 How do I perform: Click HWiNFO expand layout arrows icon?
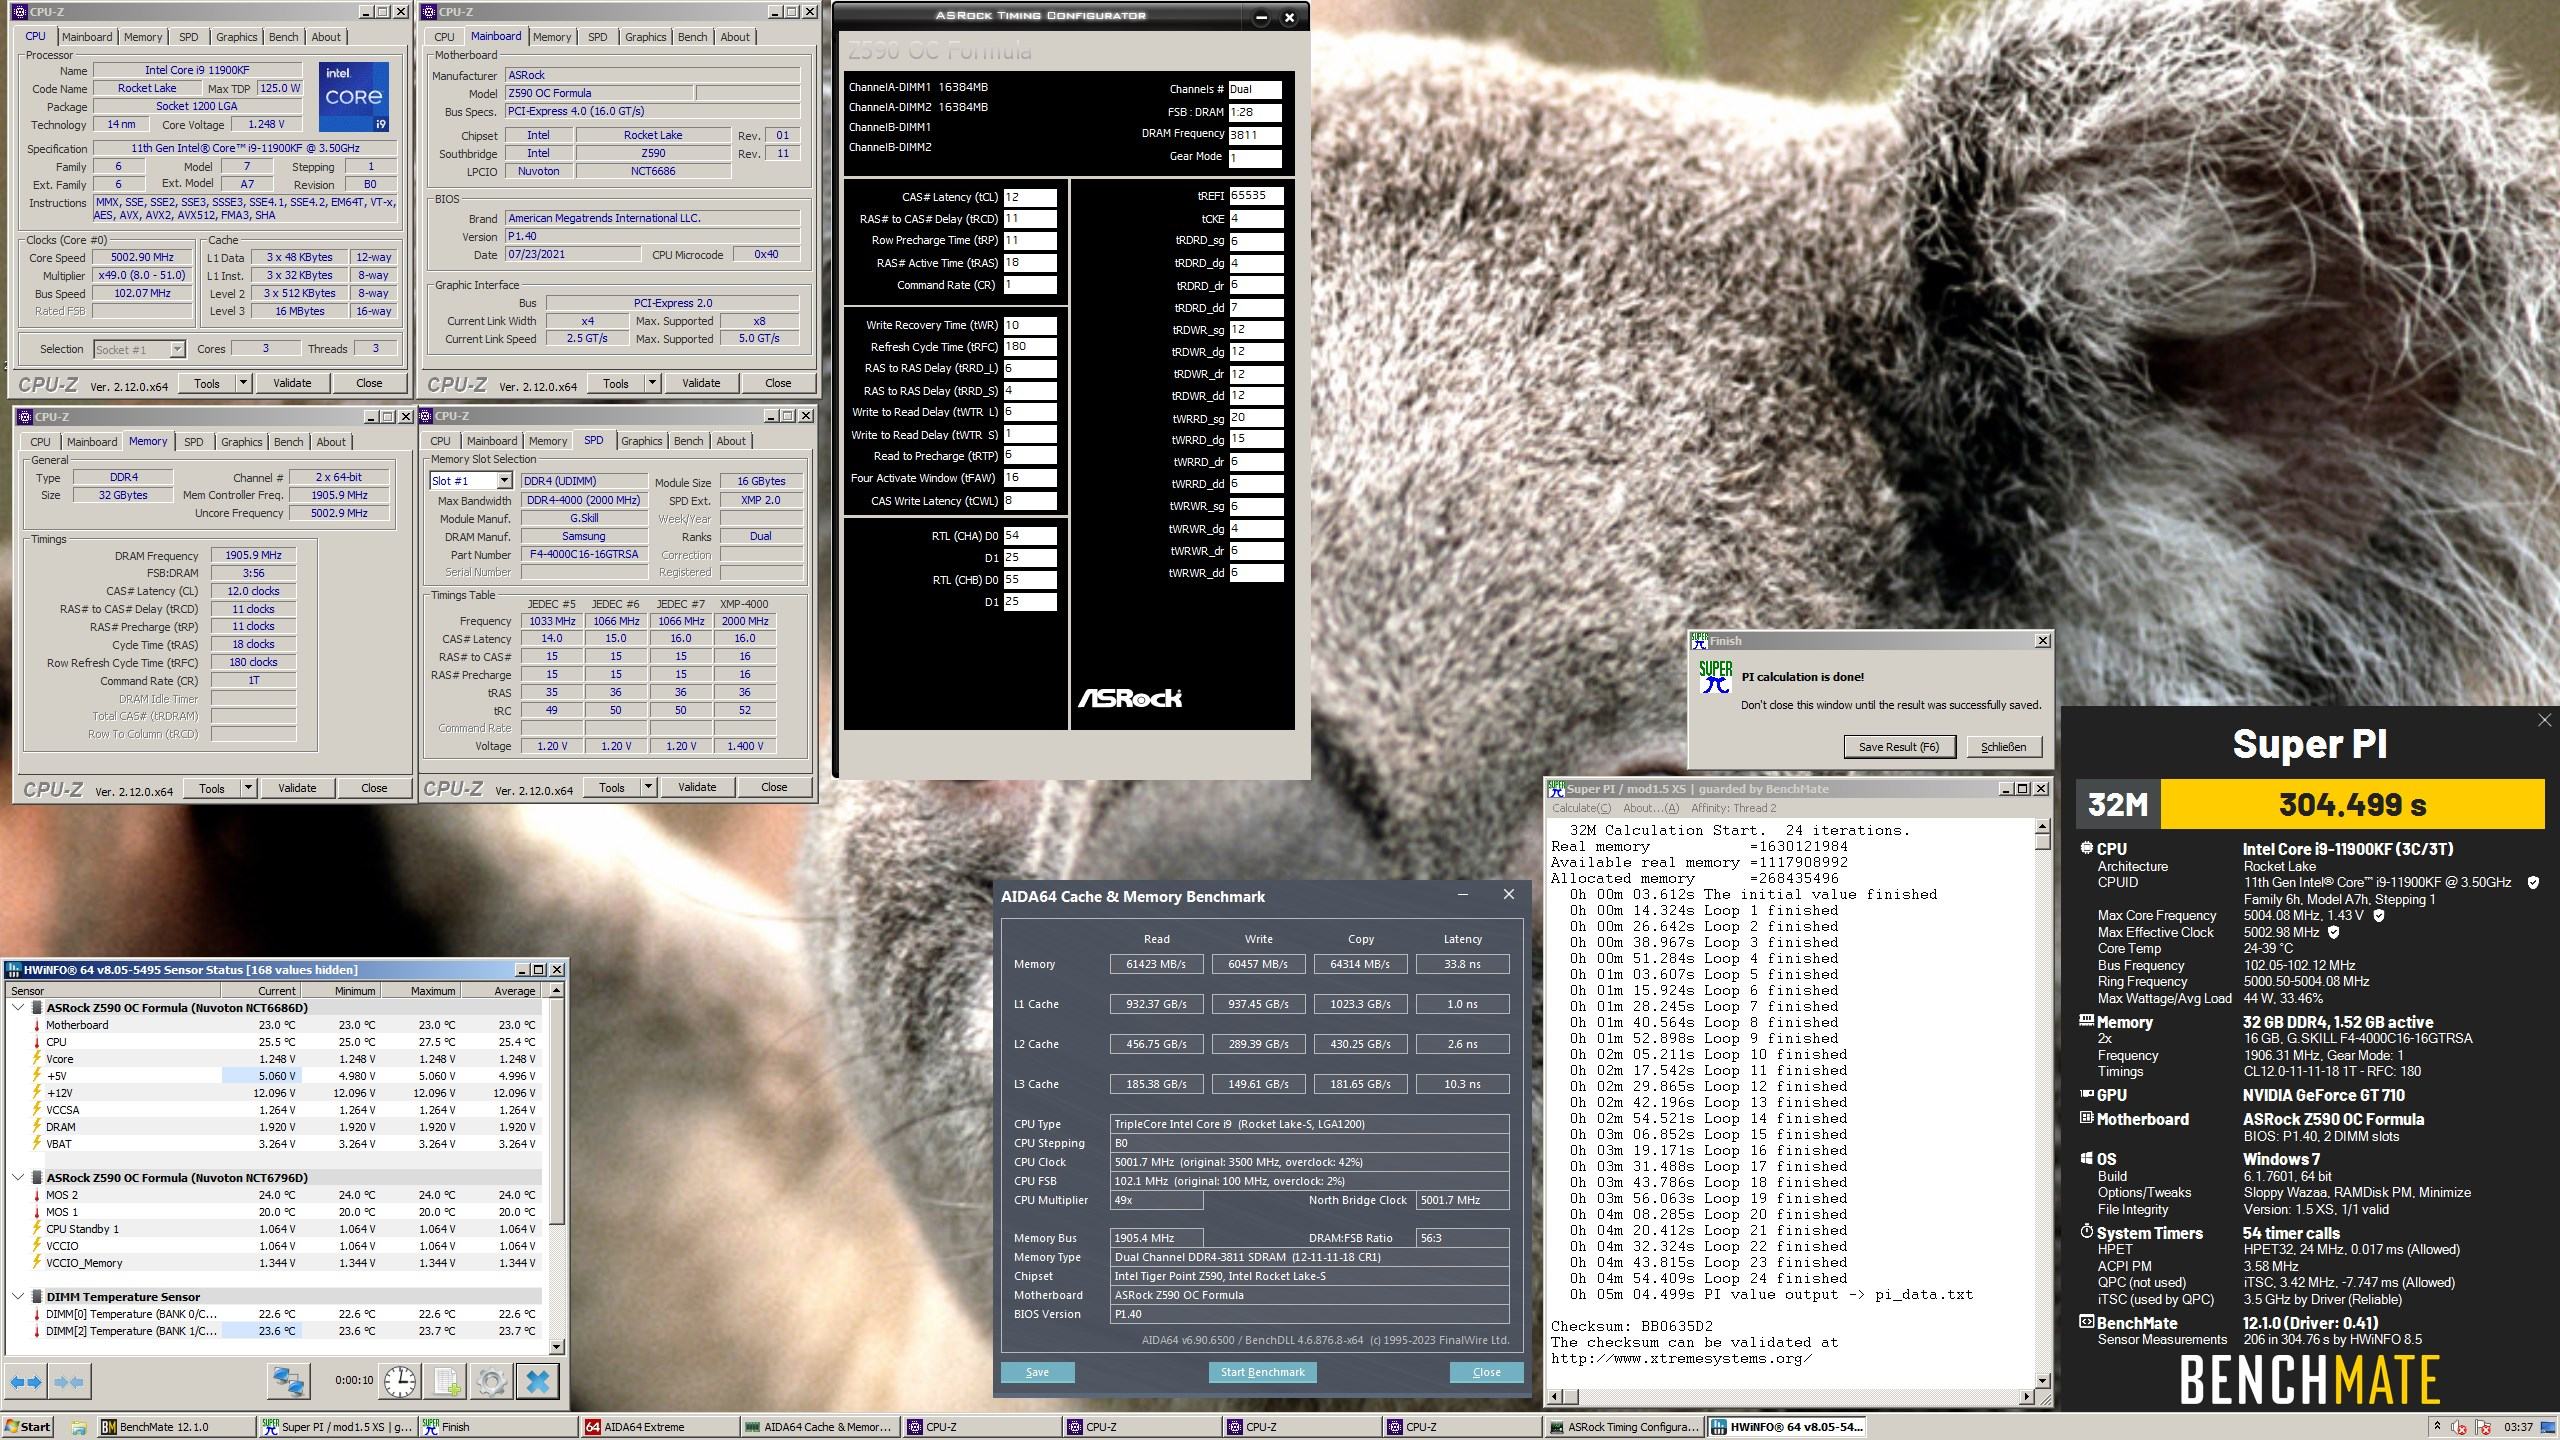pos(26,1382)
